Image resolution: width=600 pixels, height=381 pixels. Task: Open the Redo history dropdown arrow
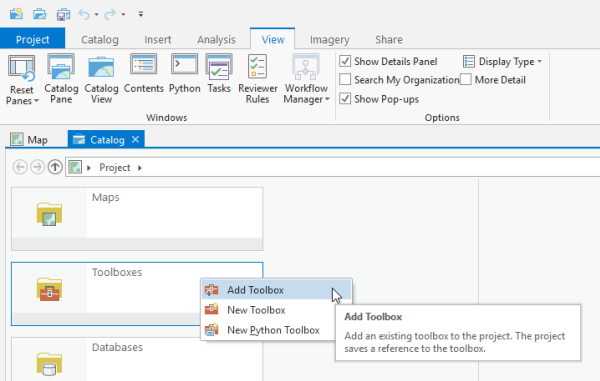click(x=123, y=15)
